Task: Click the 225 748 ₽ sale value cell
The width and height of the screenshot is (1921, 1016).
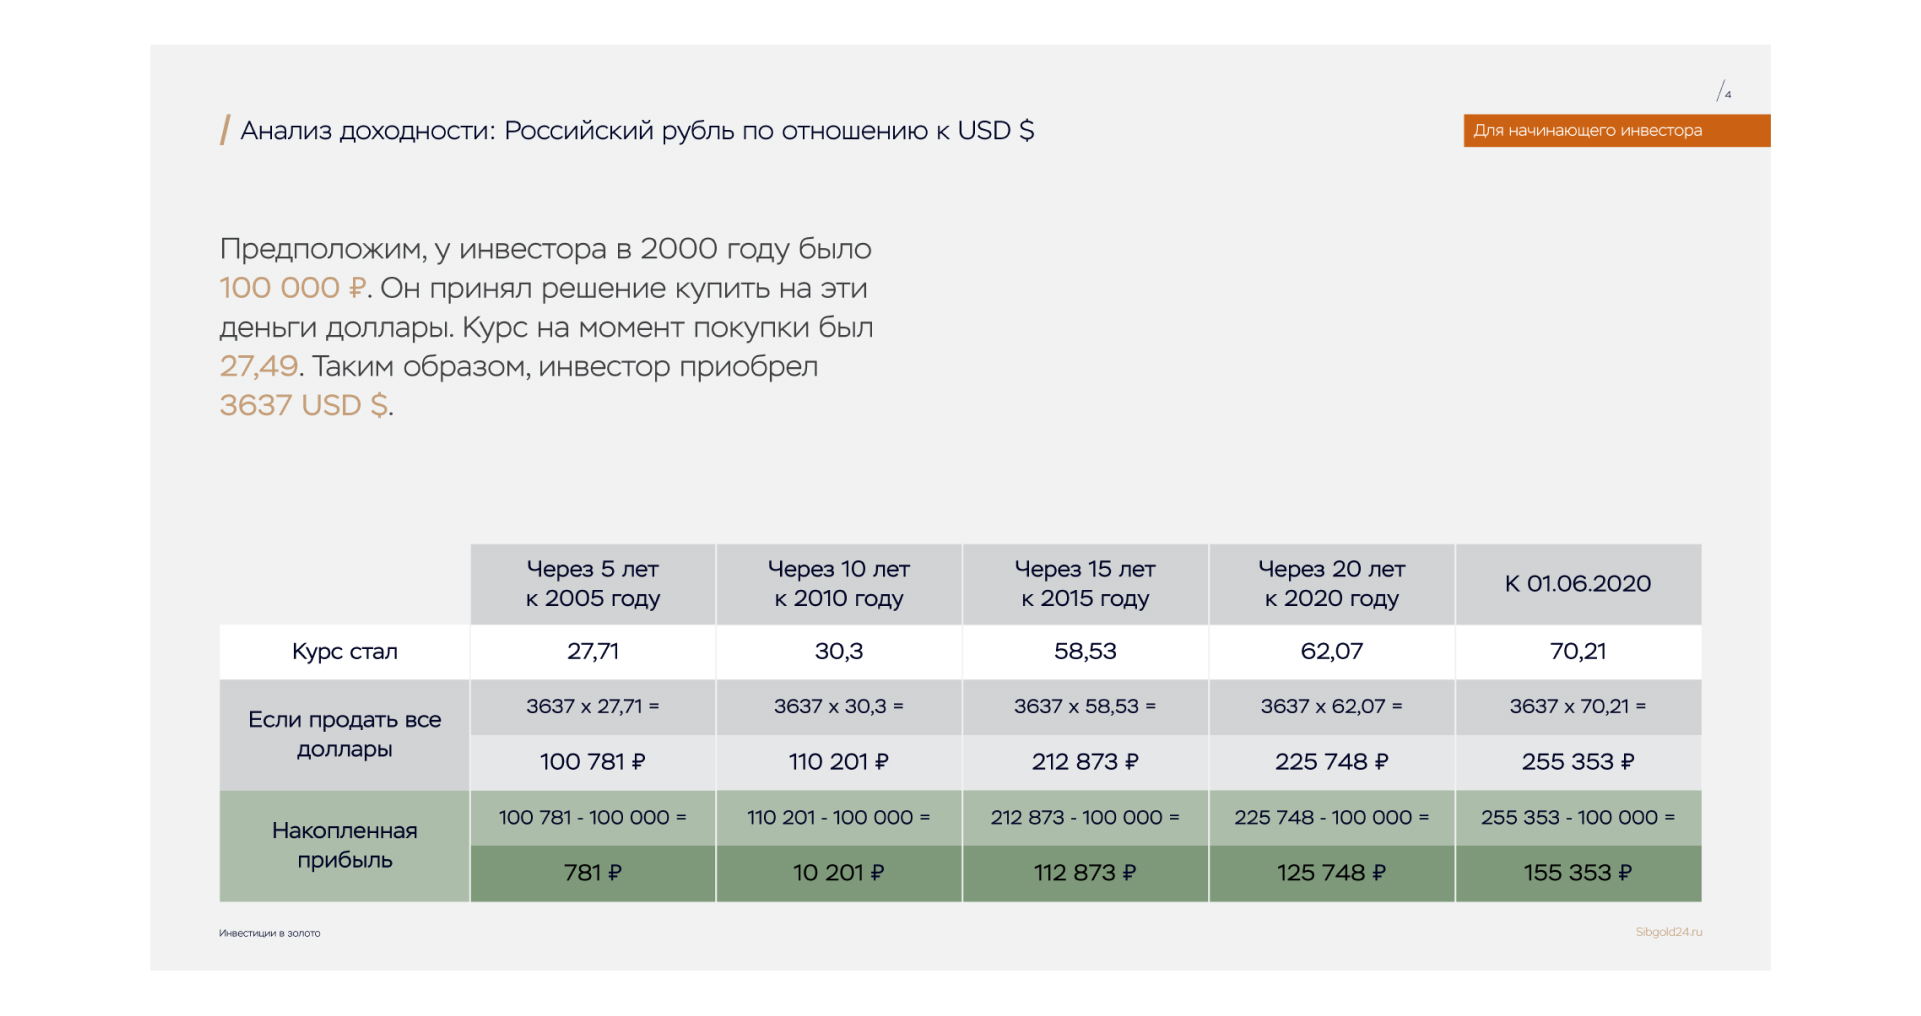Action: [x=1332, y=762]
